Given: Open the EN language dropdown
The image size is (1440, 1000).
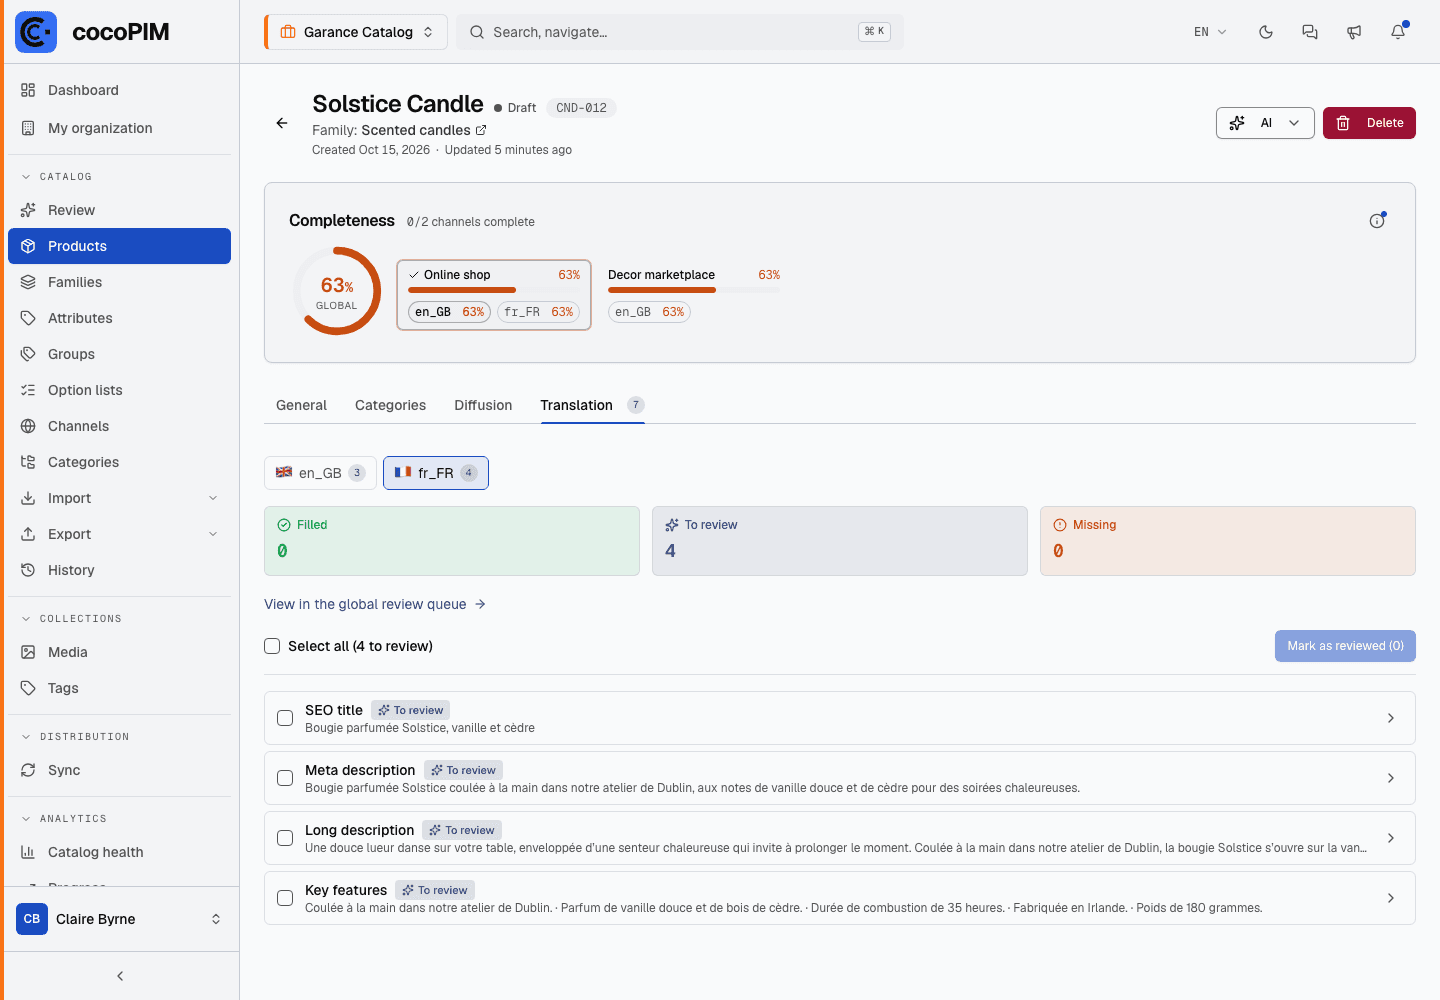Looking at the screenshot, I should coord(1210,32).
